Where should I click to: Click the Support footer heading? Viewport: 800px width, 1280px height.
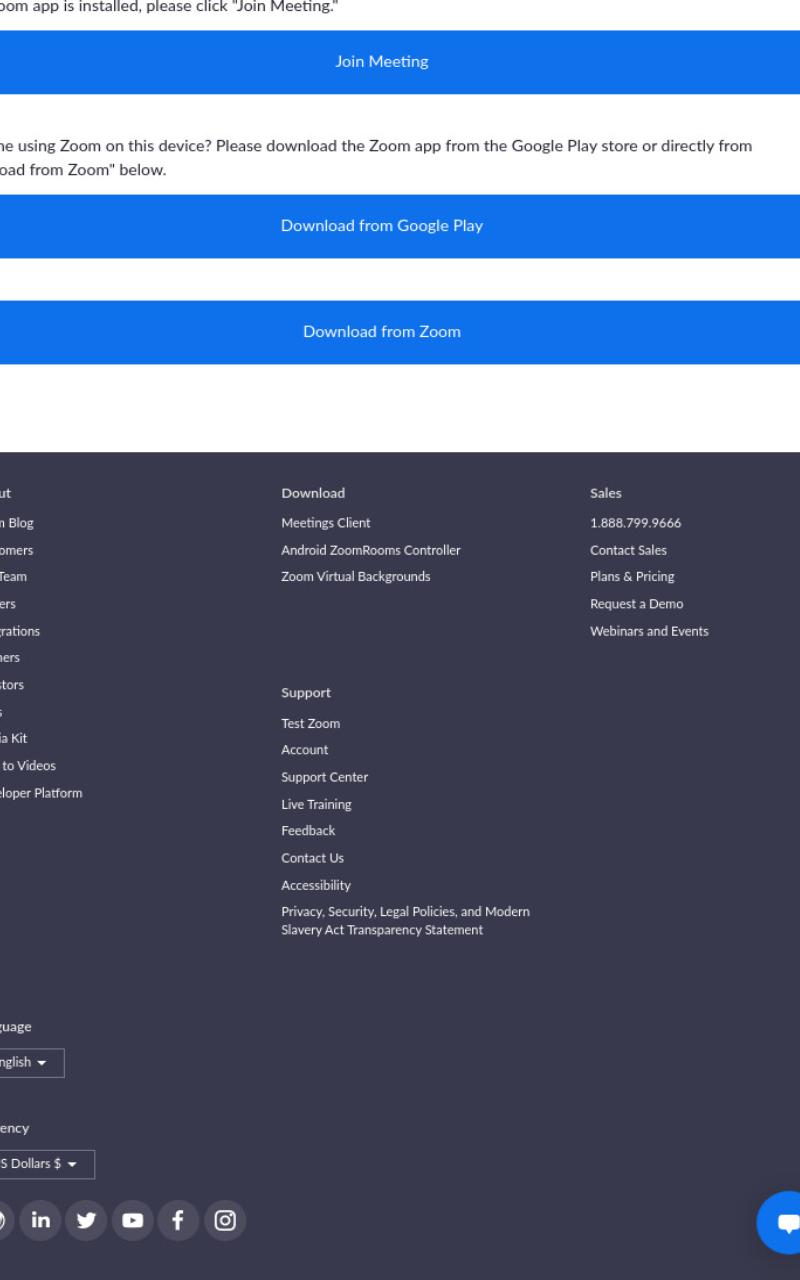click(306, 693)
